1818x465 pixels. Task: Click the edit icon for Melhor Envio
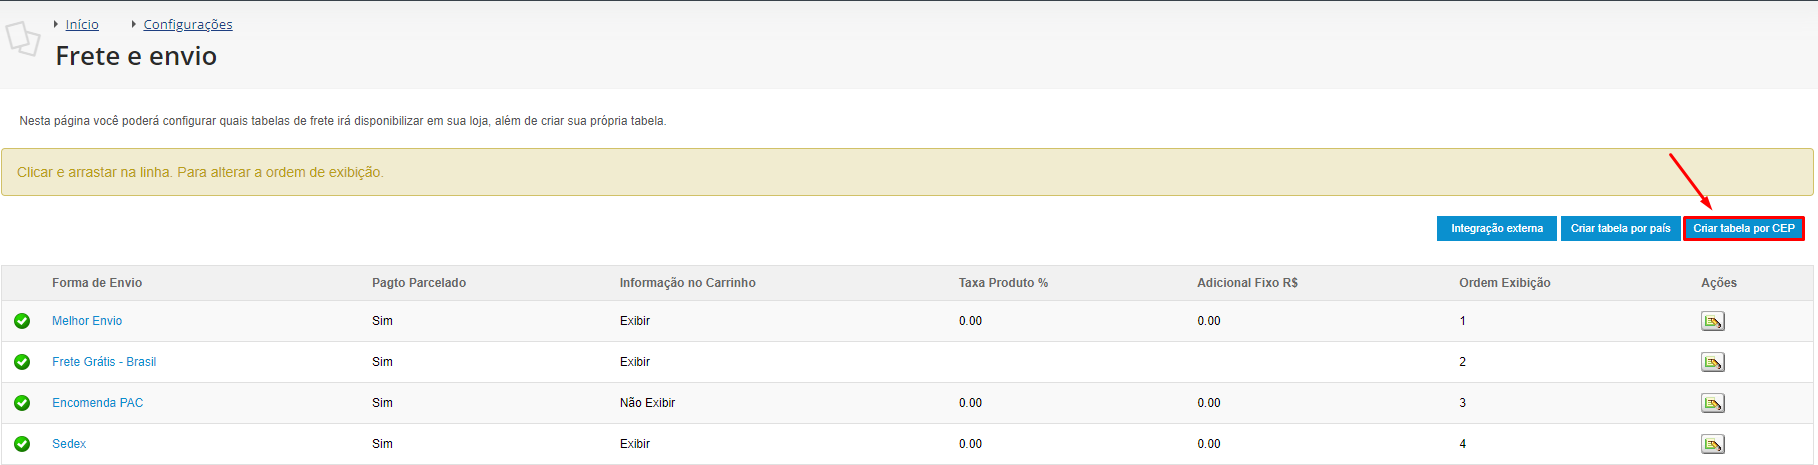pyautogui.click(x=1712, y=321)
